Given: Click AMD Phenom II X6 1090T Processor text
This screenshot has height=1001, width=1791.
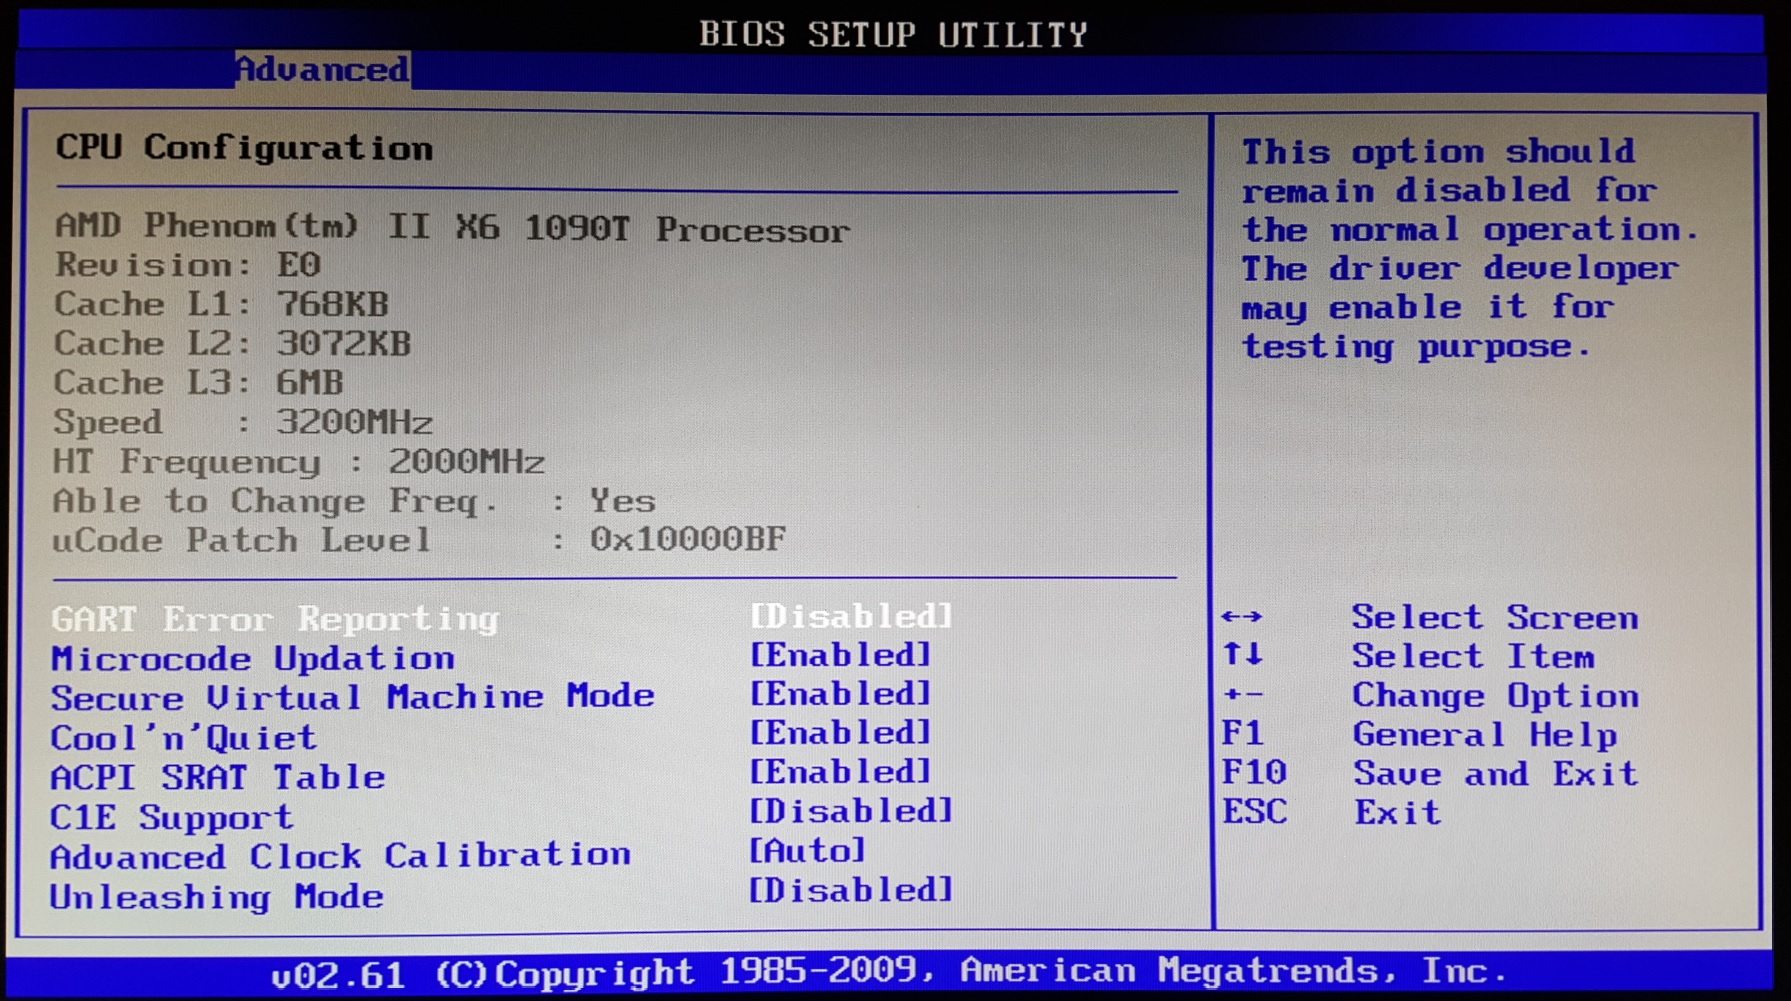Looking at the screenshot, I should 452,228.
